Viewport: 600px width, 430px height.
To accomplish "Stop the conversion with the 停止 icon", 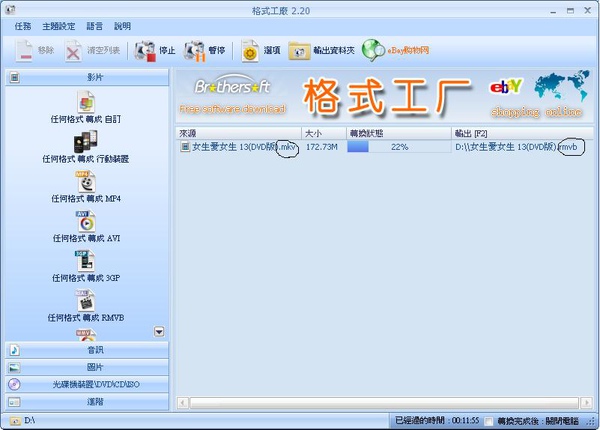I will [145, 50].
